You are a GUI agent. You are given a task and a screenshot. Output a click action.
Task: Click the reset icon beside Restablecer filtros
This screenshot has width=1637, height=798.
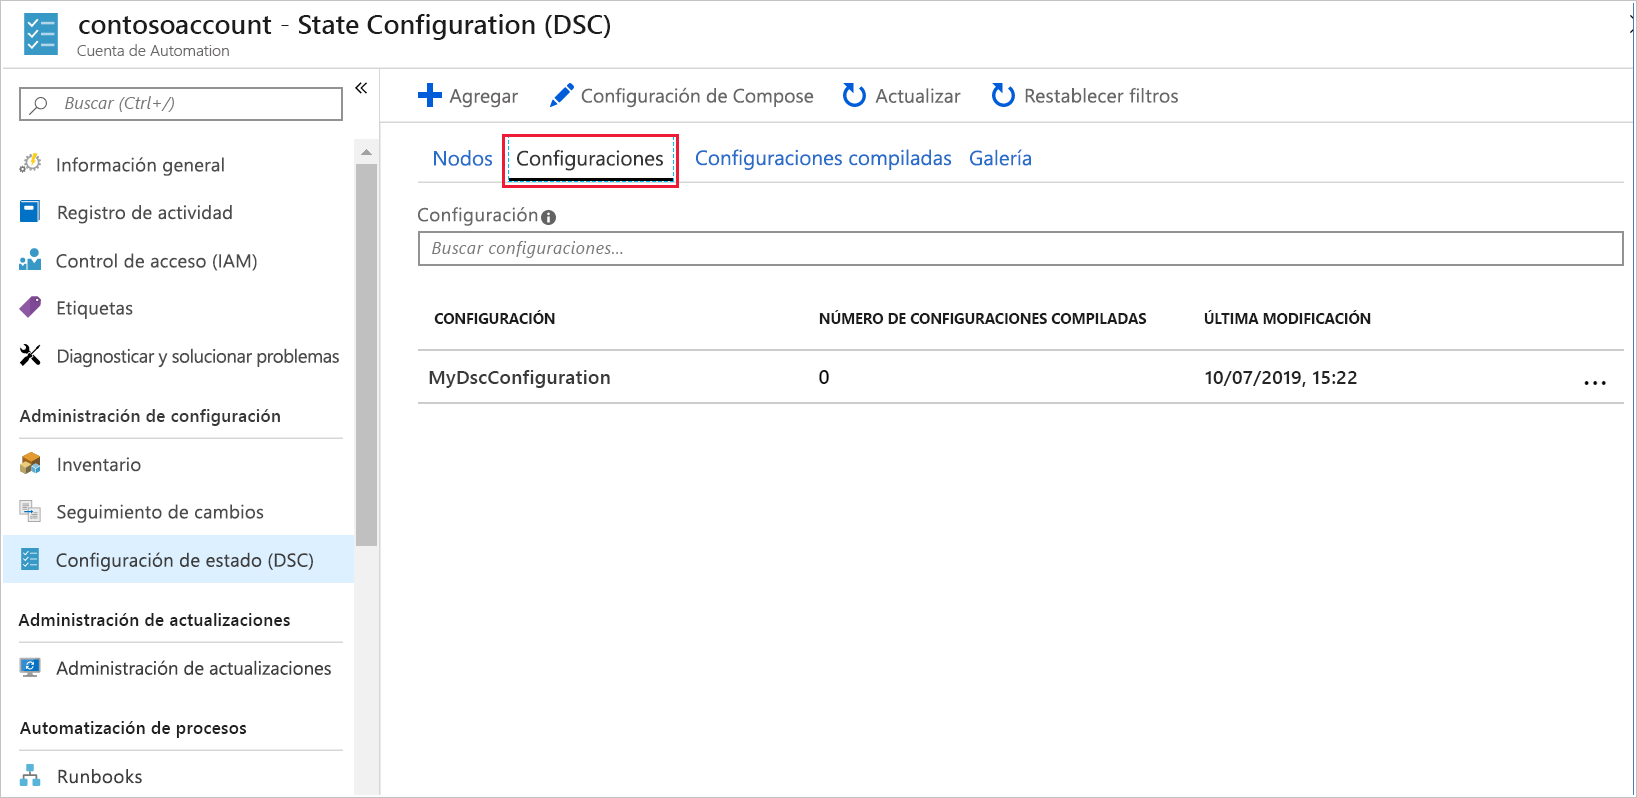1003,95
